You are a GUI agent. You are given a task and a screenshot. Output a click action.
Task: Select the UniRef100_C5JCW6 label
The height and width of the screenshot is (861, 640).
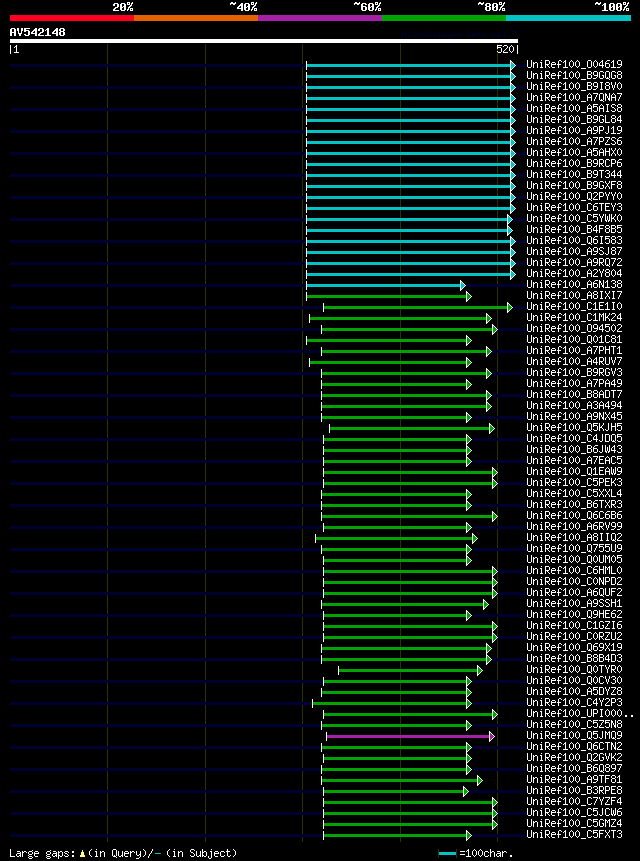pos(574,812)
